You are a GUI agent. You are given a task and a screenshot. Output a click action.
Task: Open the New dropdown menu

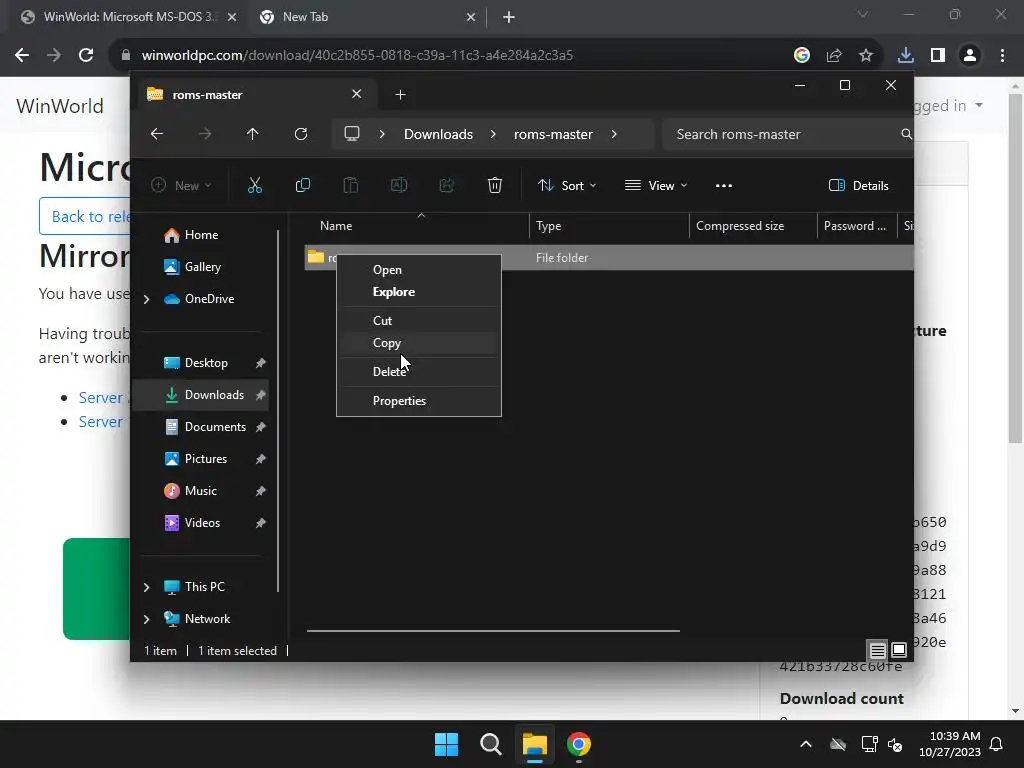(x=182, y=185)
